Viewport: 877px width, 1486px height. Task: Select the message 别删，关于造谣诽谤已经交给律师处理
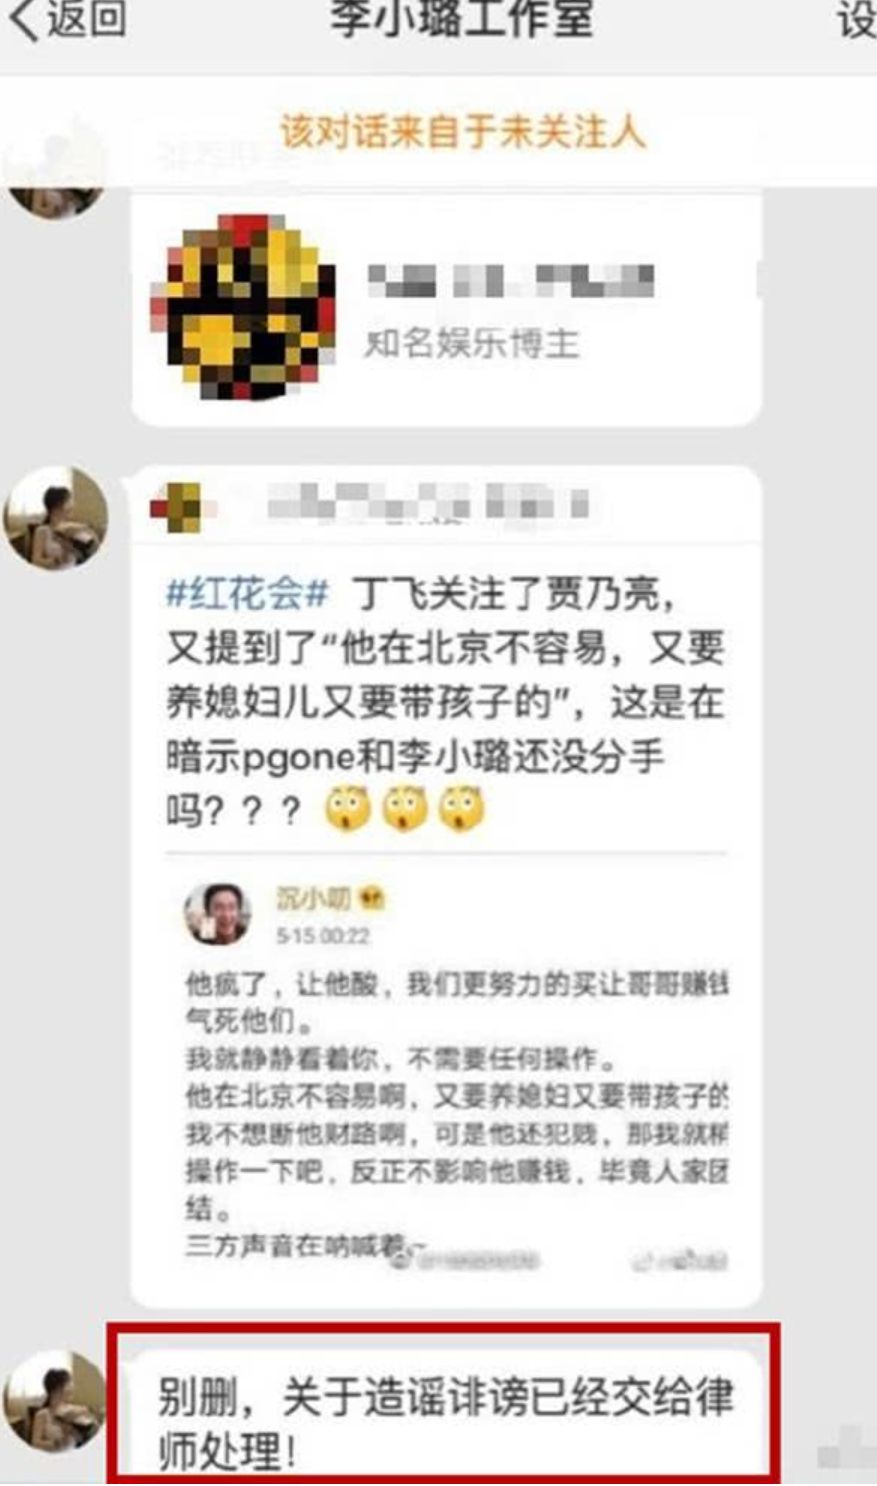tap(445, 1424)
